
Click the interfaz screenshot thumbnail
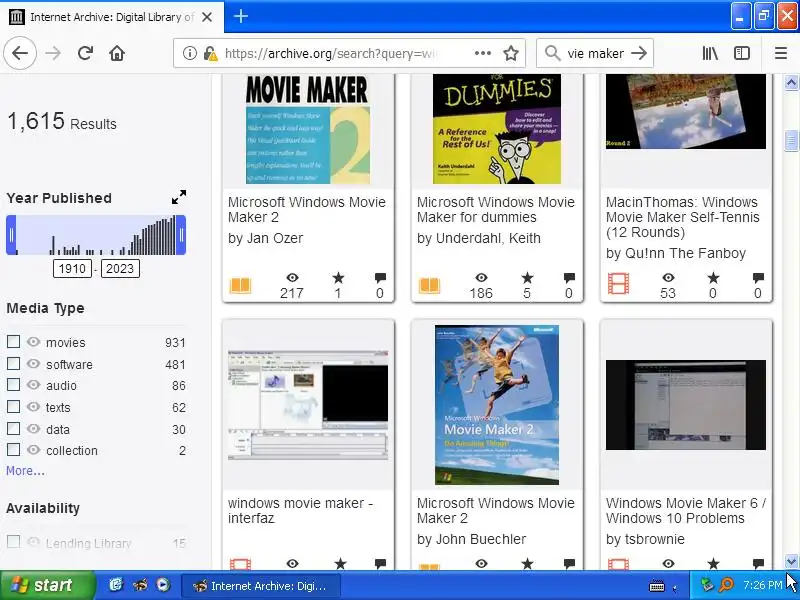tap(308, 405)
